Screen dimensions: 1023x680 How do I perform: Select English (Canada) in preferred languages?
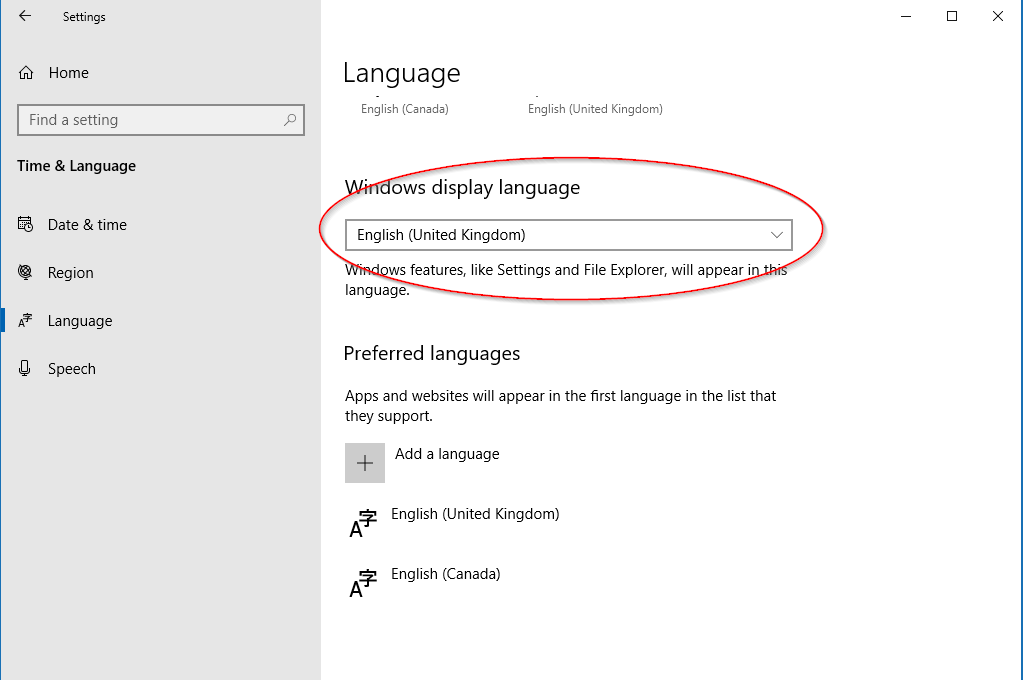tap(446, 574)
